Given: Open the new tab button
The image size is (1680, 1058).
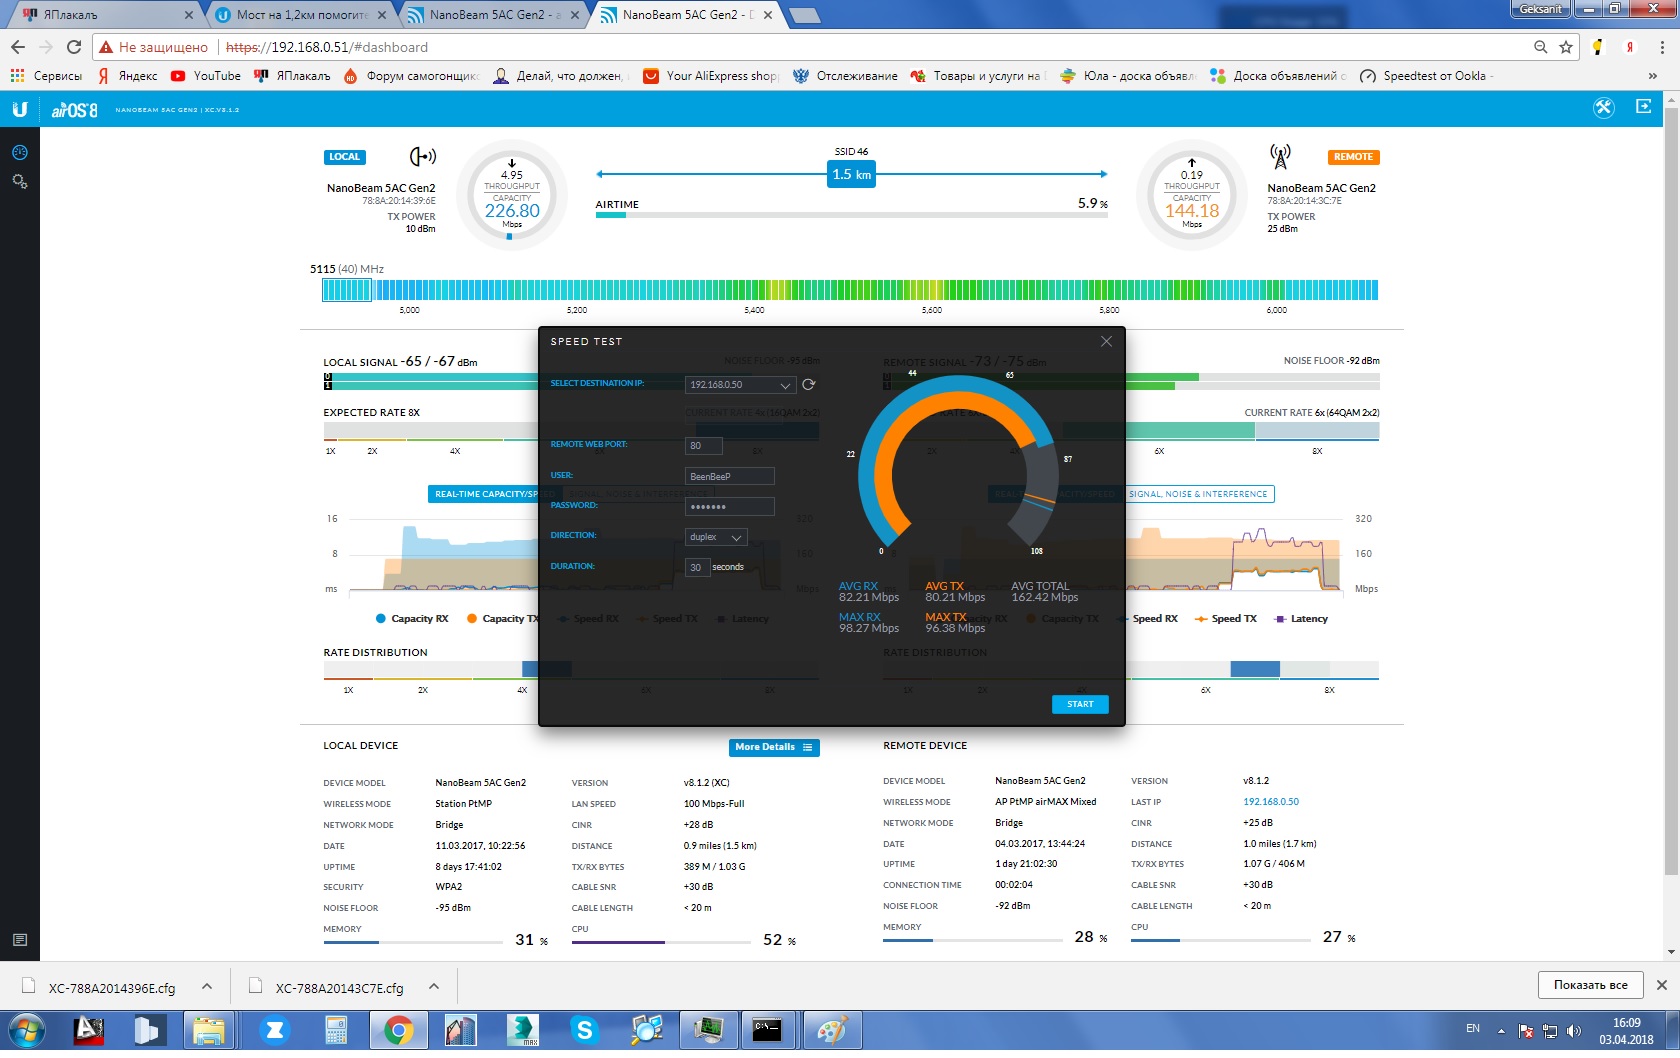Looking at the screenshot, I should click(804, 15).
